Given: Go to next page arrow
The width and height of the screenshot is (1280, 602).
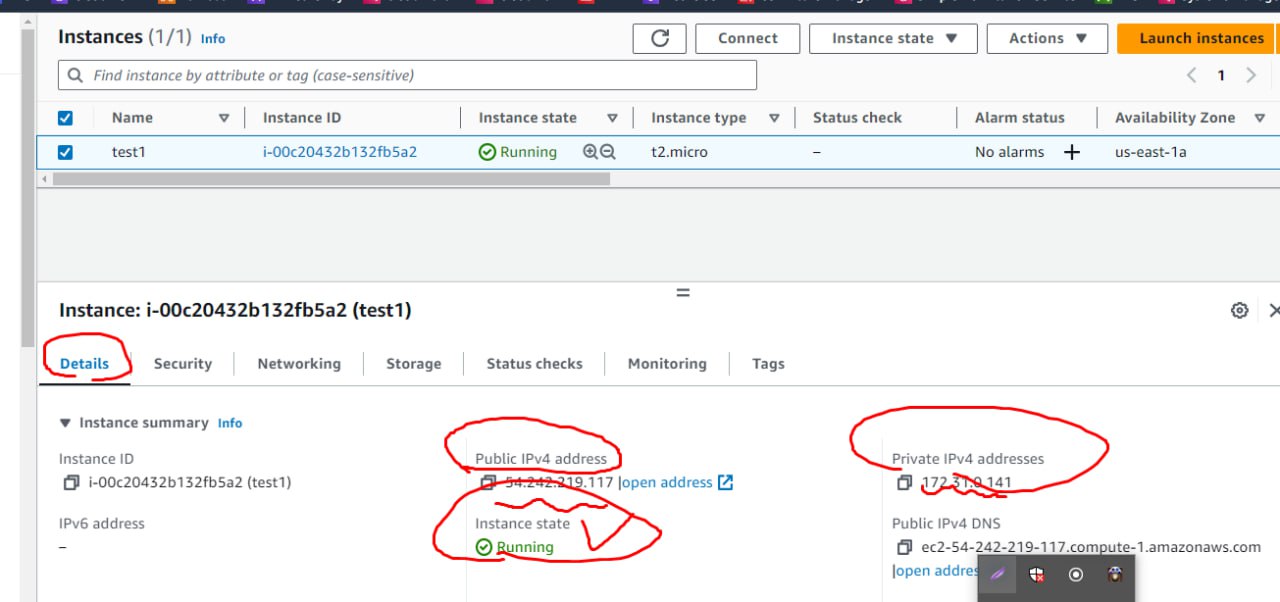Looking at the screenshot, I should (x=1251, y=75).
